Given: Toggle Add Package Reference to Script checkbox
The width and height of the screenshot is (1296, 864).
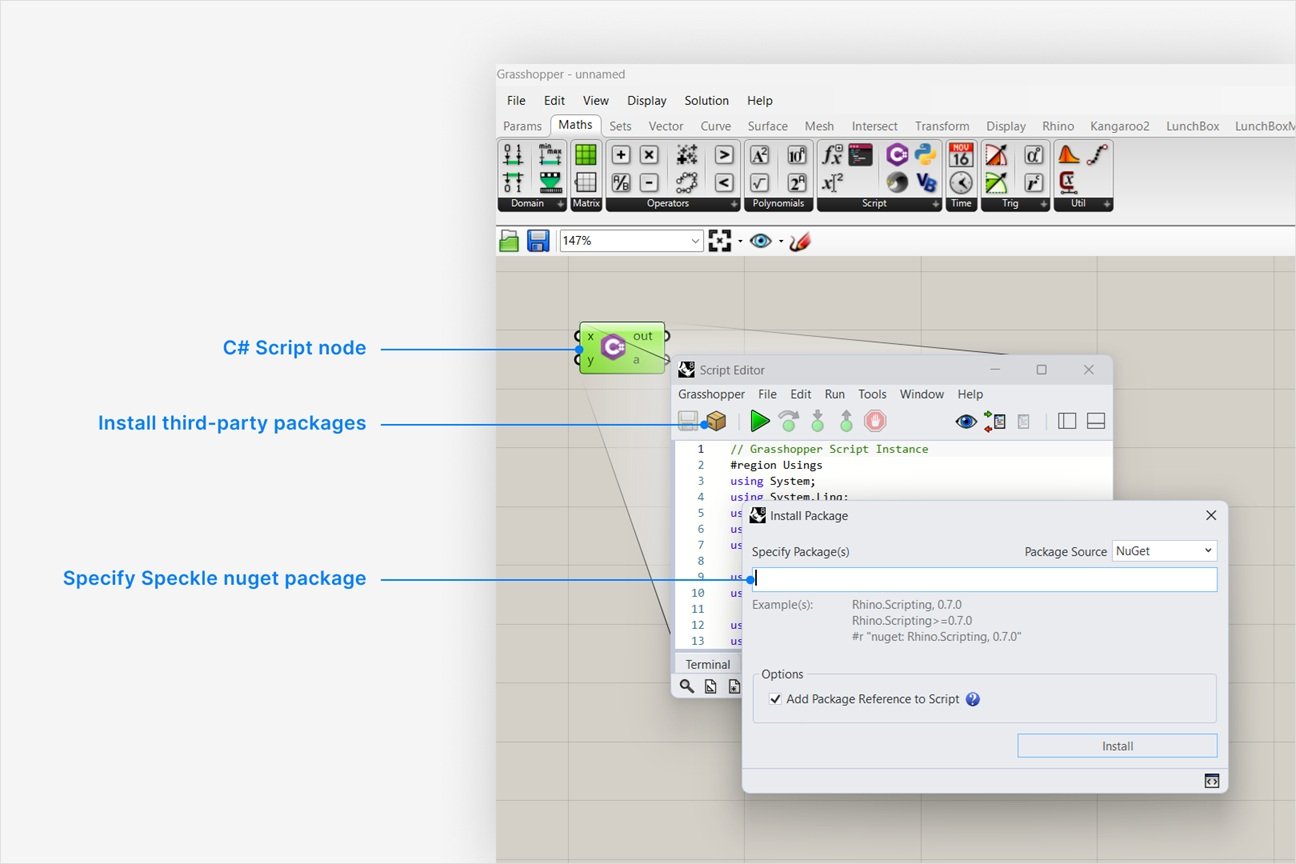Looking at the screenshot, I should point(775,699).
